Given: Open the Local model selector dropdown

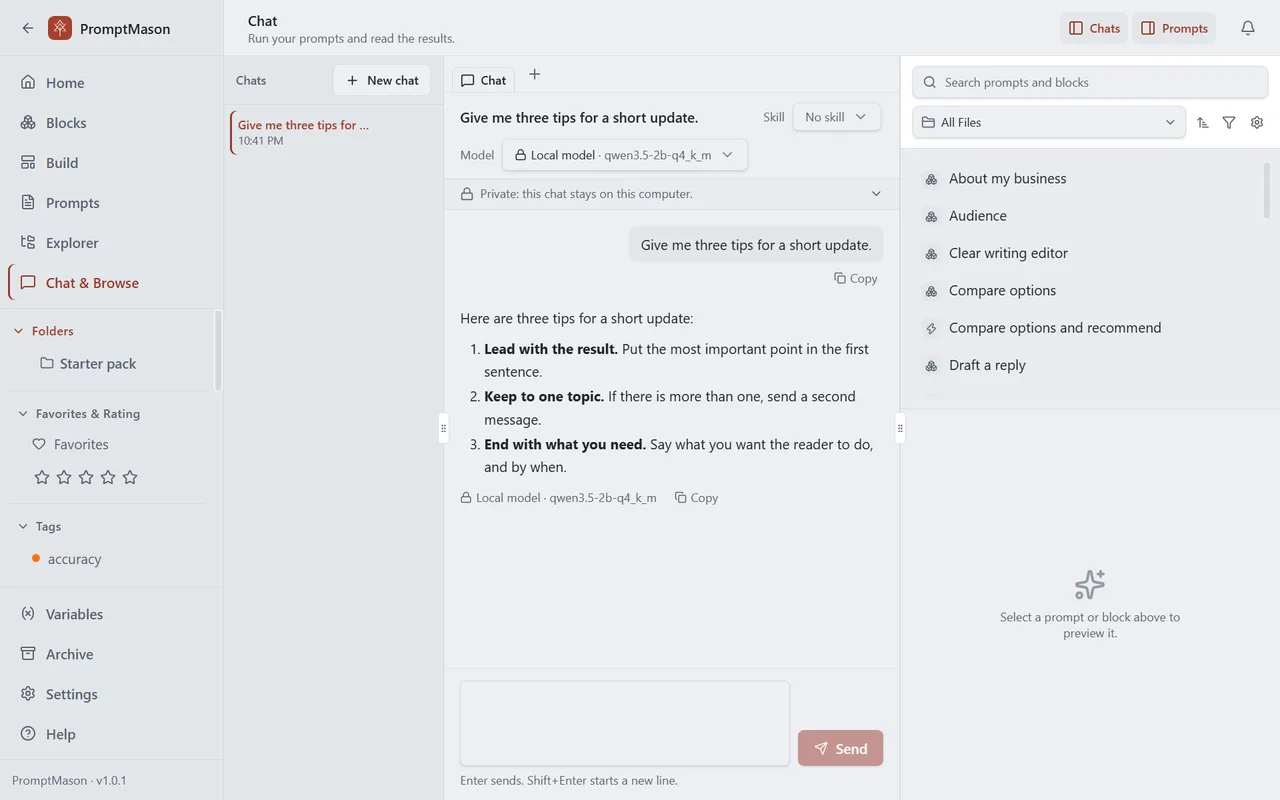Looking at the screenshot, I should (625, 155).
